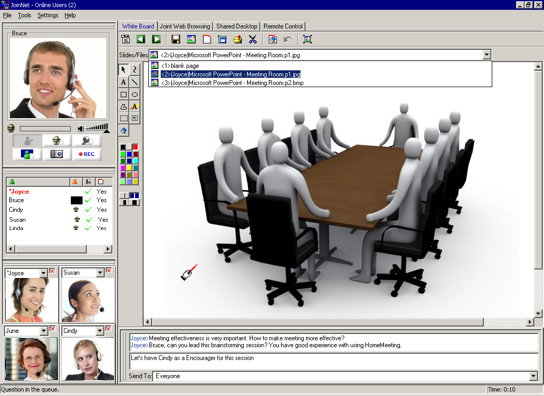This screenshot has width=544, height=396.
Task: Click the scissors cut icon in toolbar
Action: [253, 39]
